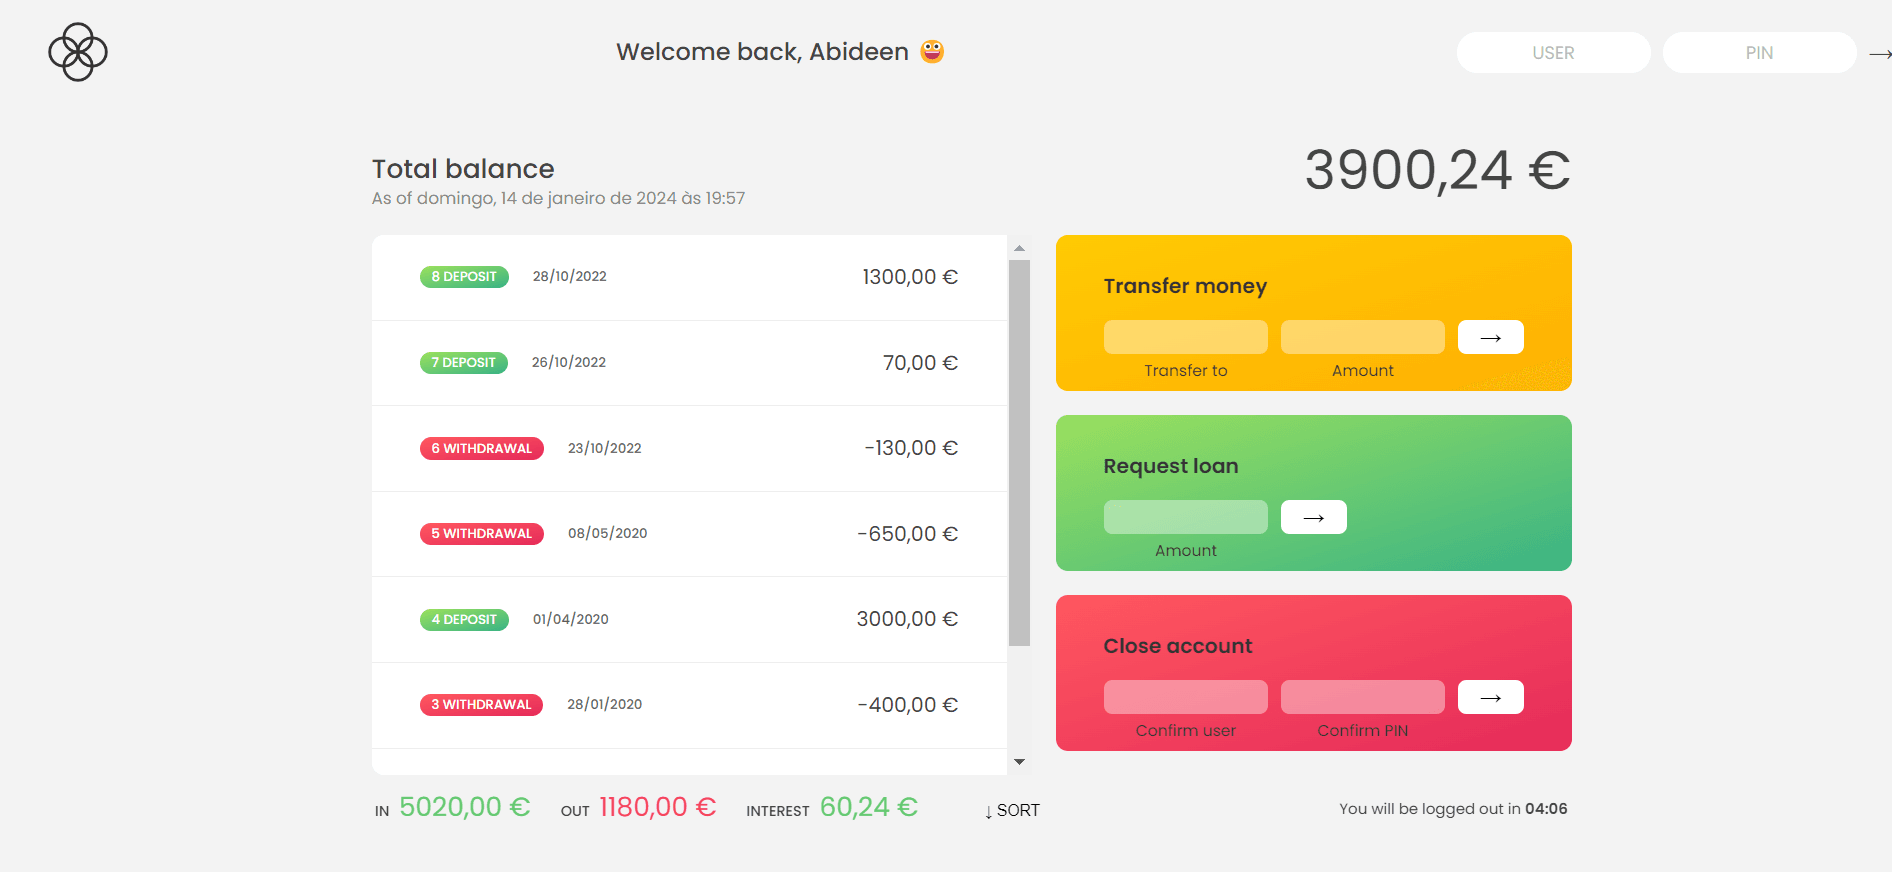Click the Close account heading
The width and height of the screenshot is (1892, 872).
1178,646
